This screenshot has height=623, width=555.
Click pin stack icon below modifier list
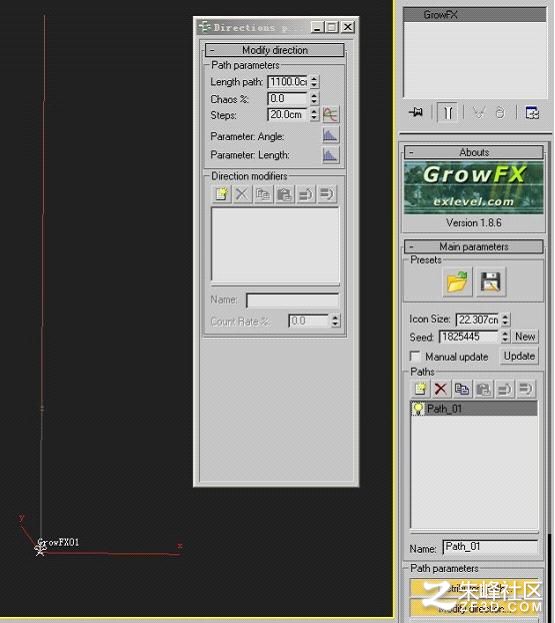pyautogui.click(x=416, y=112)
